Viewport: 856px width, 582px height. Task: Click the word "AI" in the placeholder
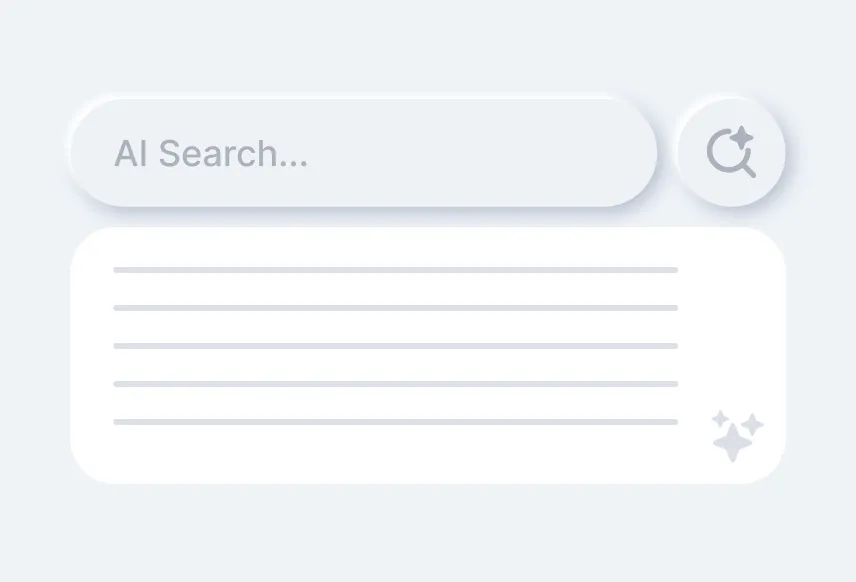click(x=130, y=154)
